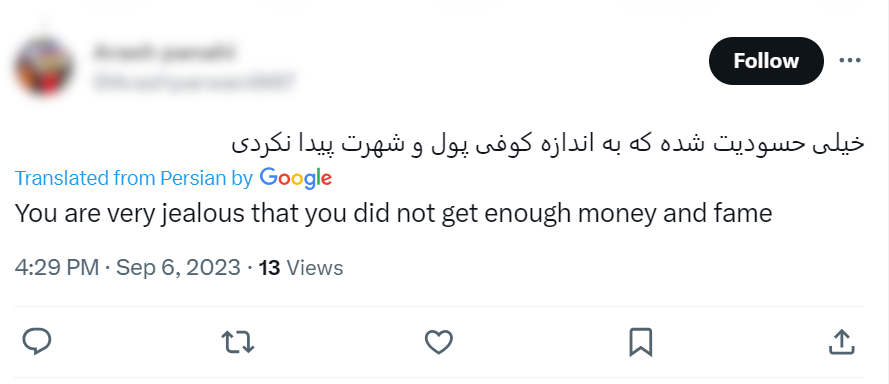Open the reply speech bubble icon
Screen dimensions: 889x384
[37, 342]
